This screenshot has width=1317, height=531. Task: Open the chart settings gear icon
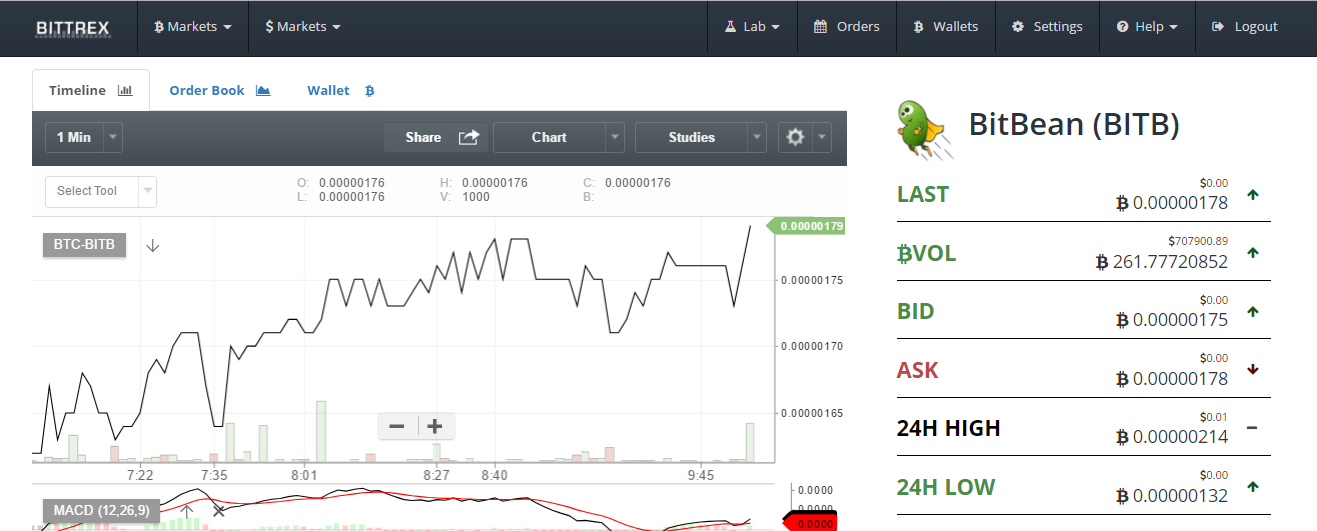[796, 137]
